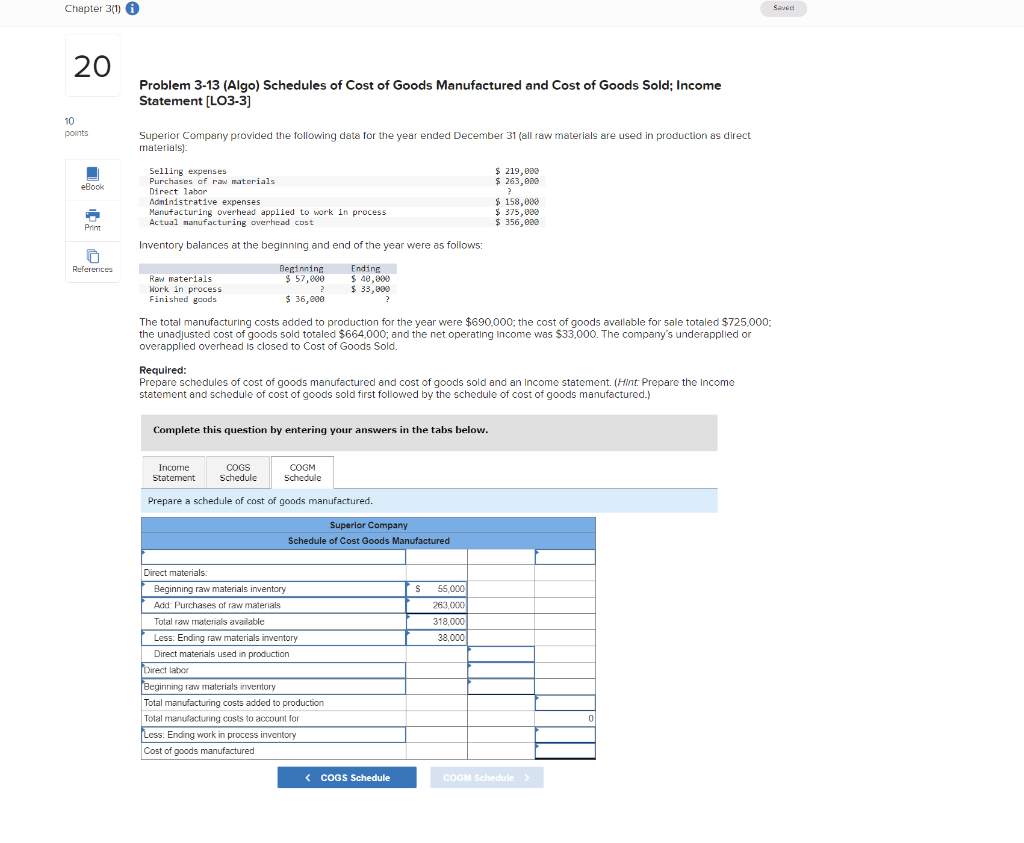Select the COGM Schedule tab

point(302,471)
